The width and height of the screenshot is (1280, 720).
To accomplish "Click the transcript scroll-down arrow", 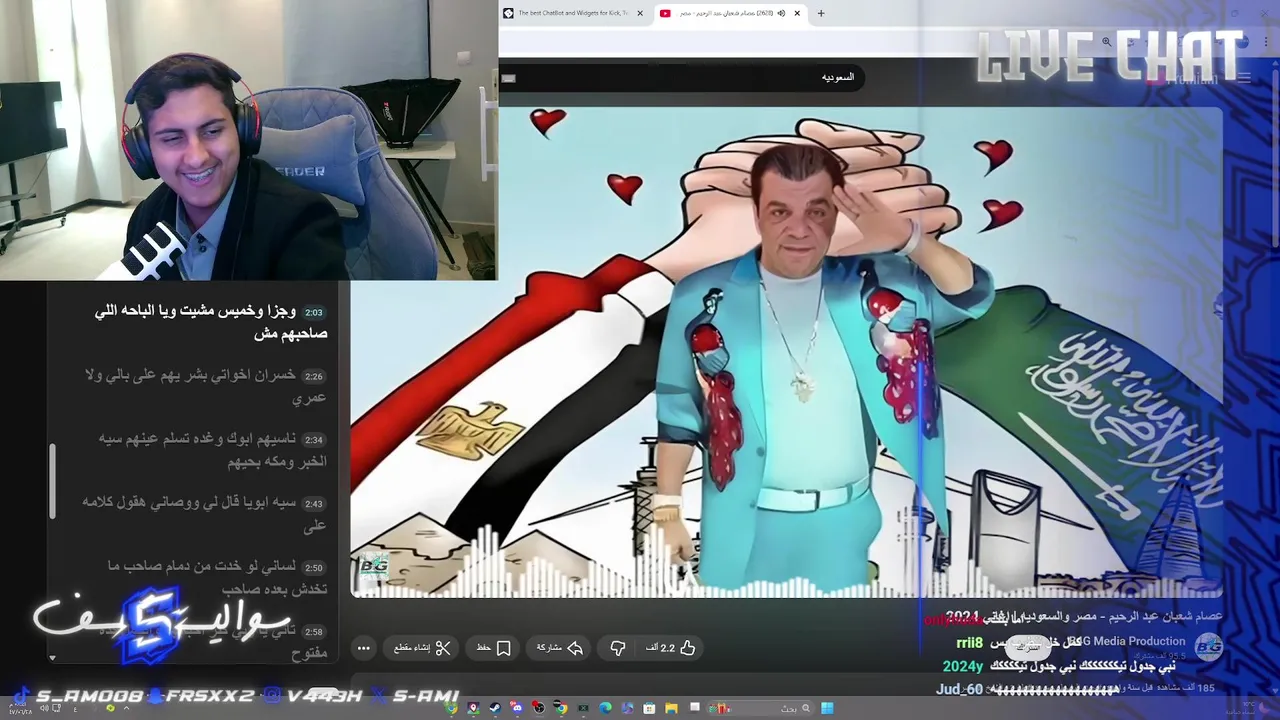I will 53,658.
